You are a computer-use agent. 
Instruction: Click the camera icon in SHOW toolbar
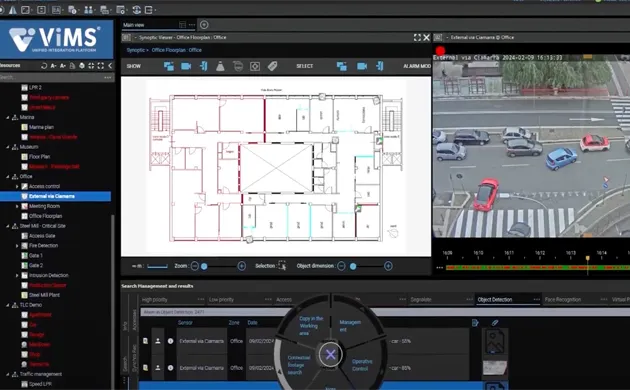coord(186,66)
